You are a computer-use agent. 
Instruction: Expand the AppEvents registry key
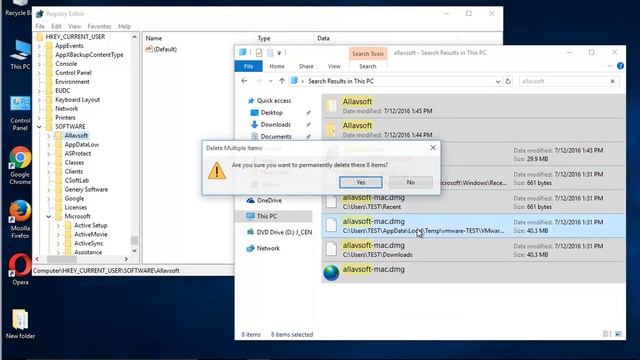point(40,46)
